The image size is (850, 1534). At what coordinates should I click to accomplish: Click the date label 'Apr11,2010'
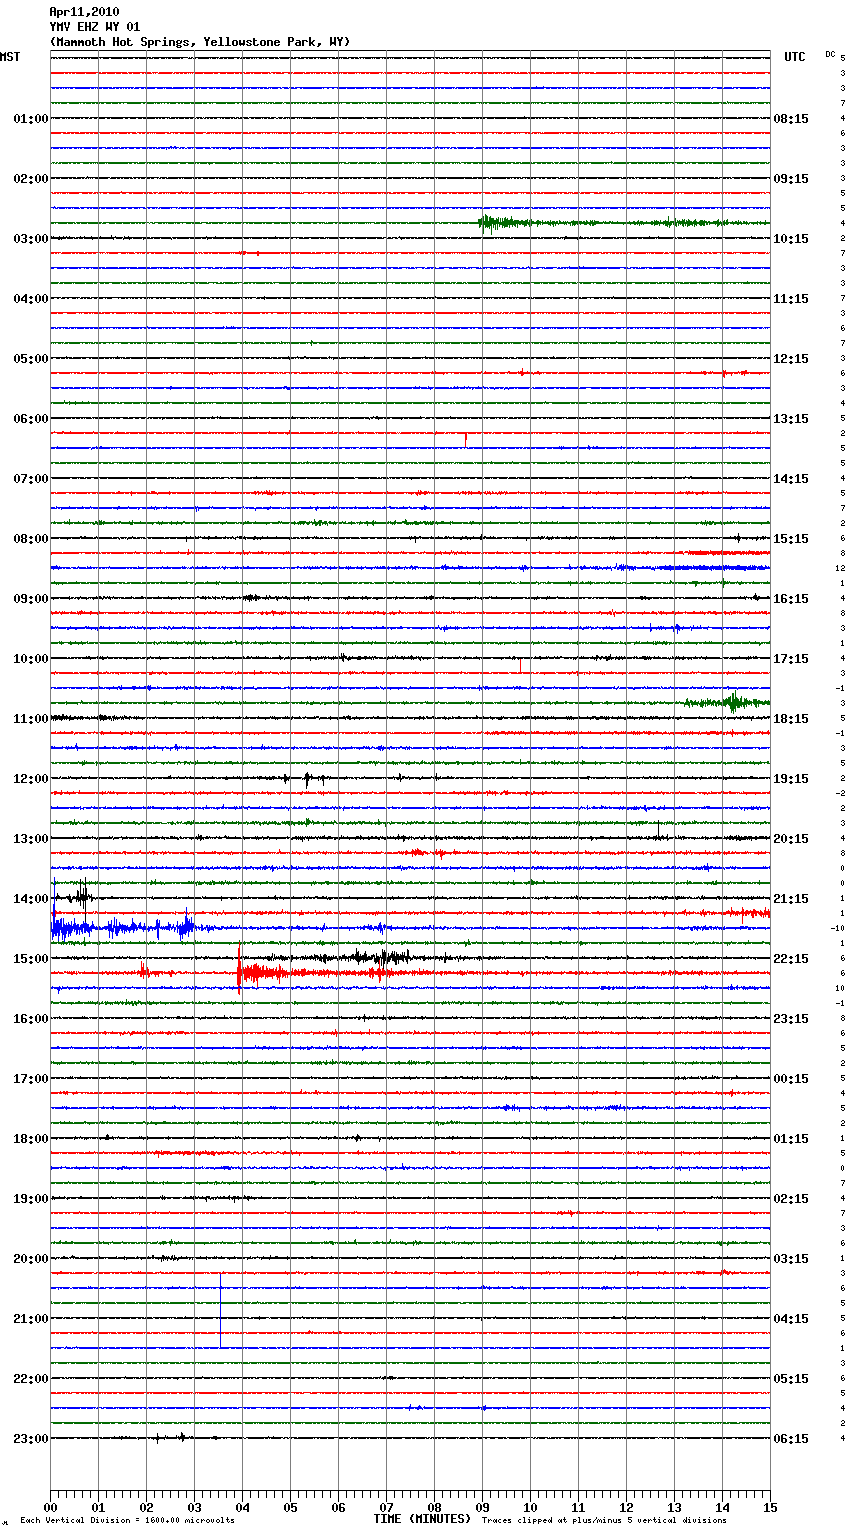(84, 12)
